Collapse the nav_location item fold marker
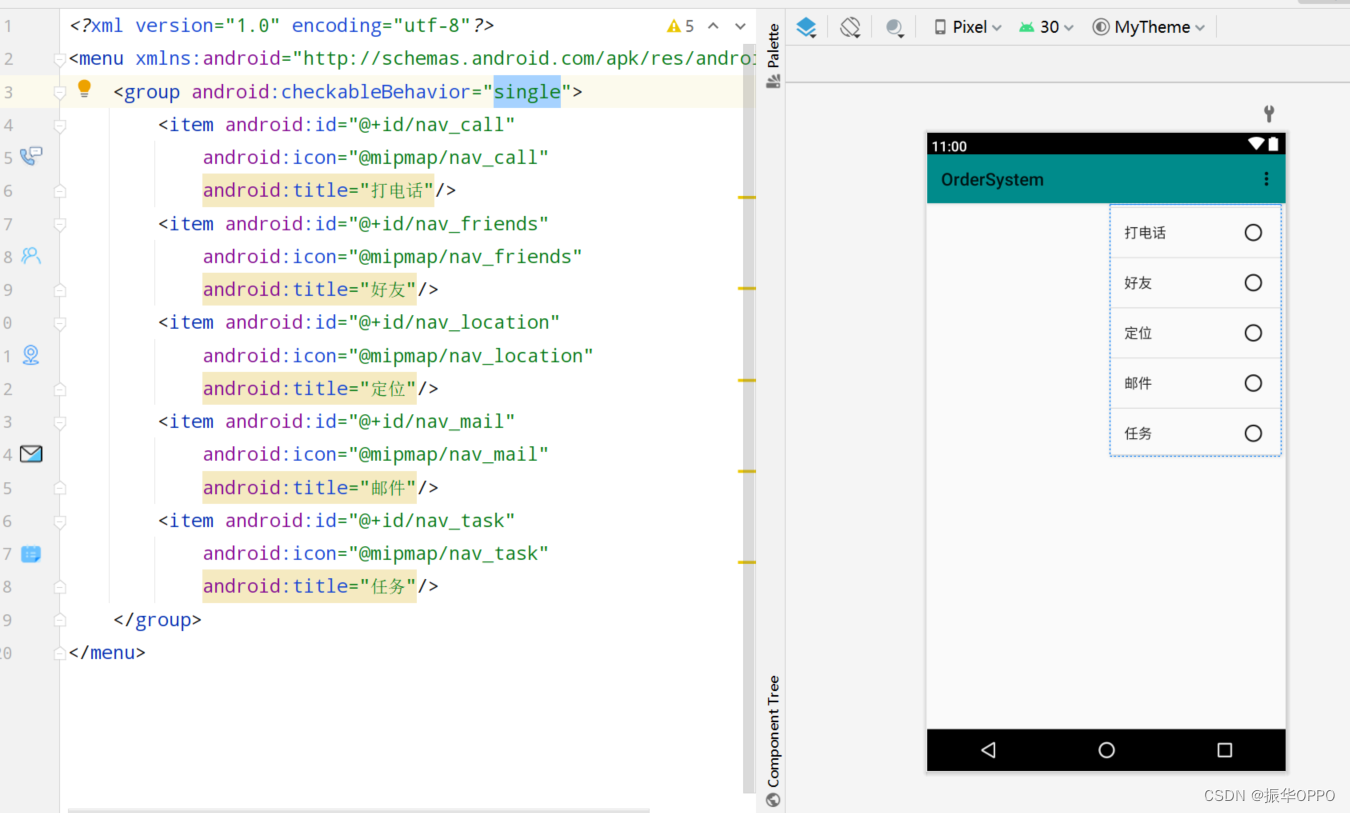The width and height of the screenshot is (1350, 813). (60, 324)
